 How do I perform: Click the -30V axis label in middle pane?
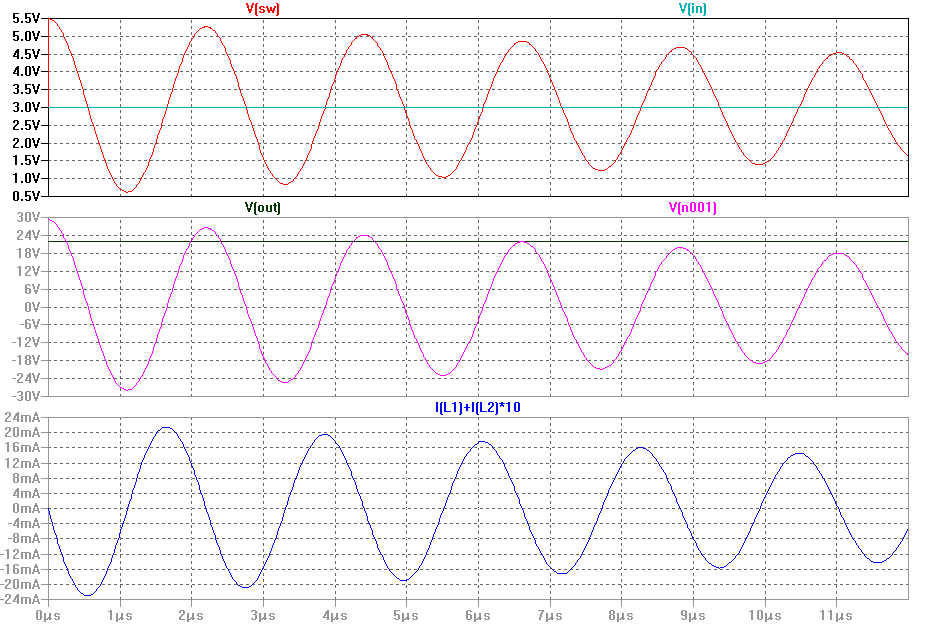coord(26,396)
